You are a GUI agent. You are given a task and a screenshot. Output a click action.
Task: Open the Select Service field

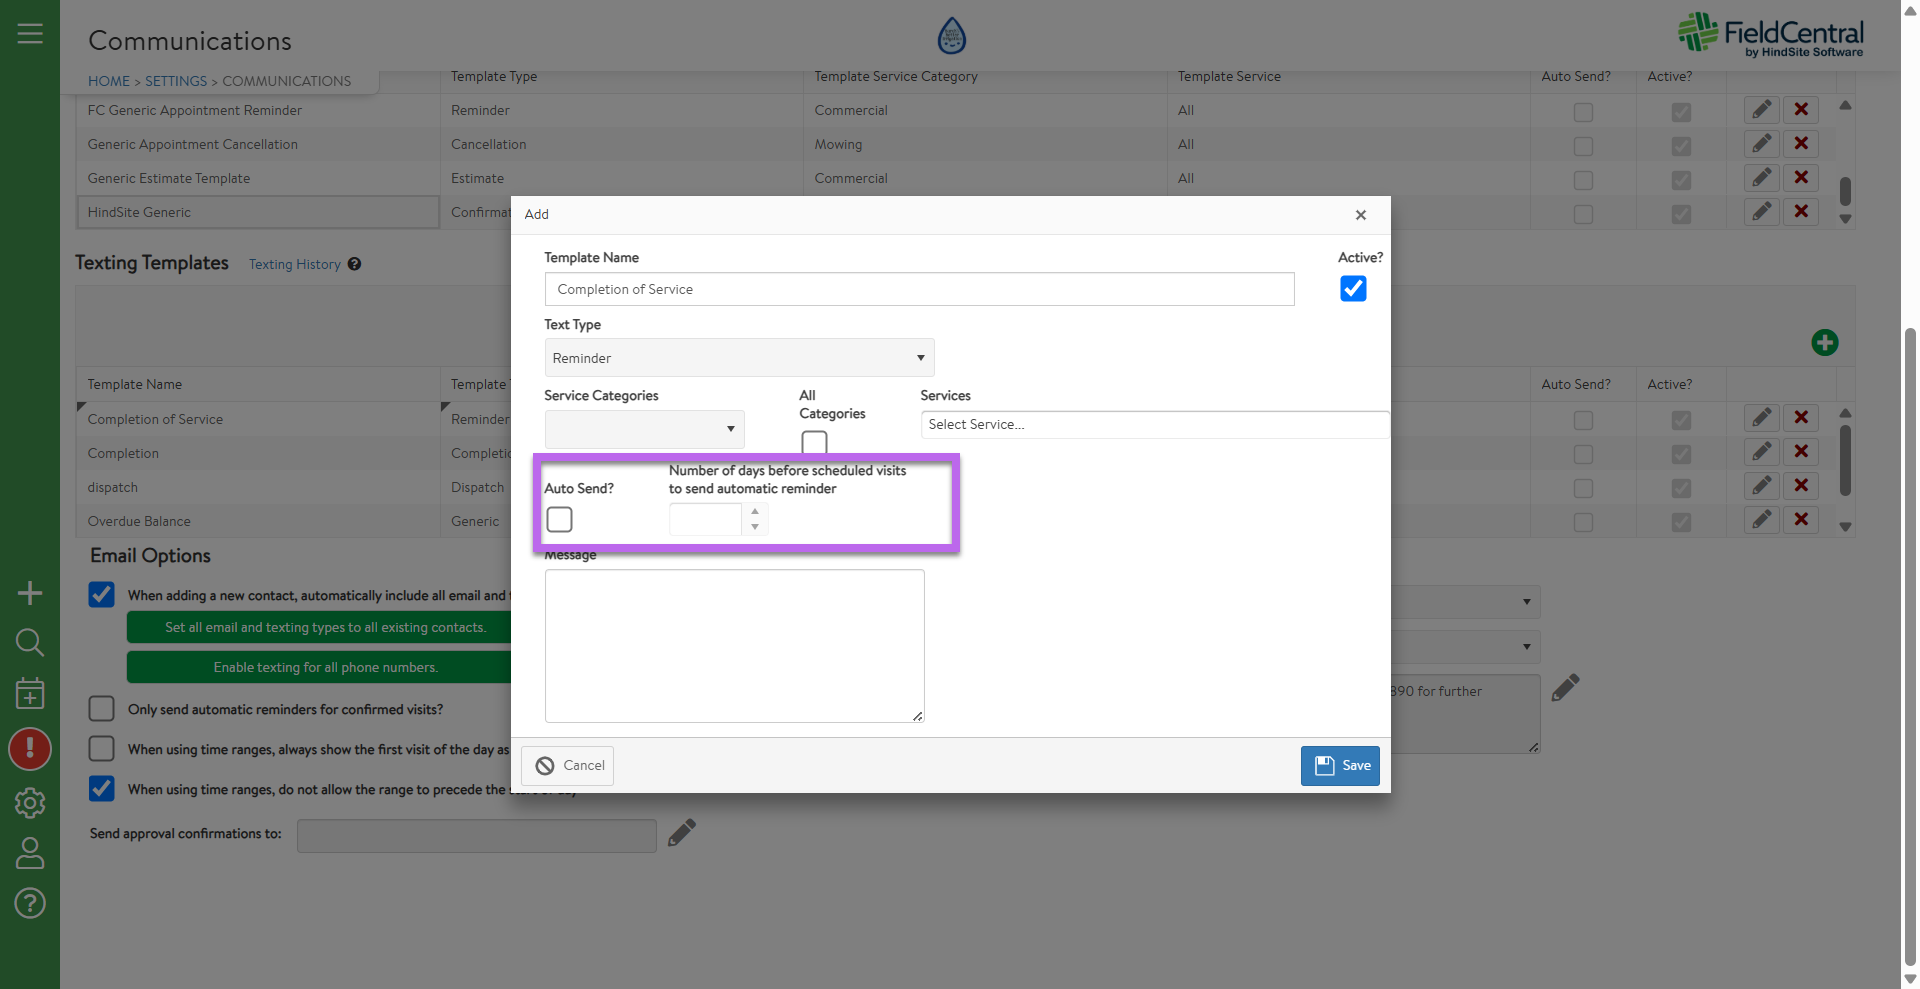[x=1154, y=425]
